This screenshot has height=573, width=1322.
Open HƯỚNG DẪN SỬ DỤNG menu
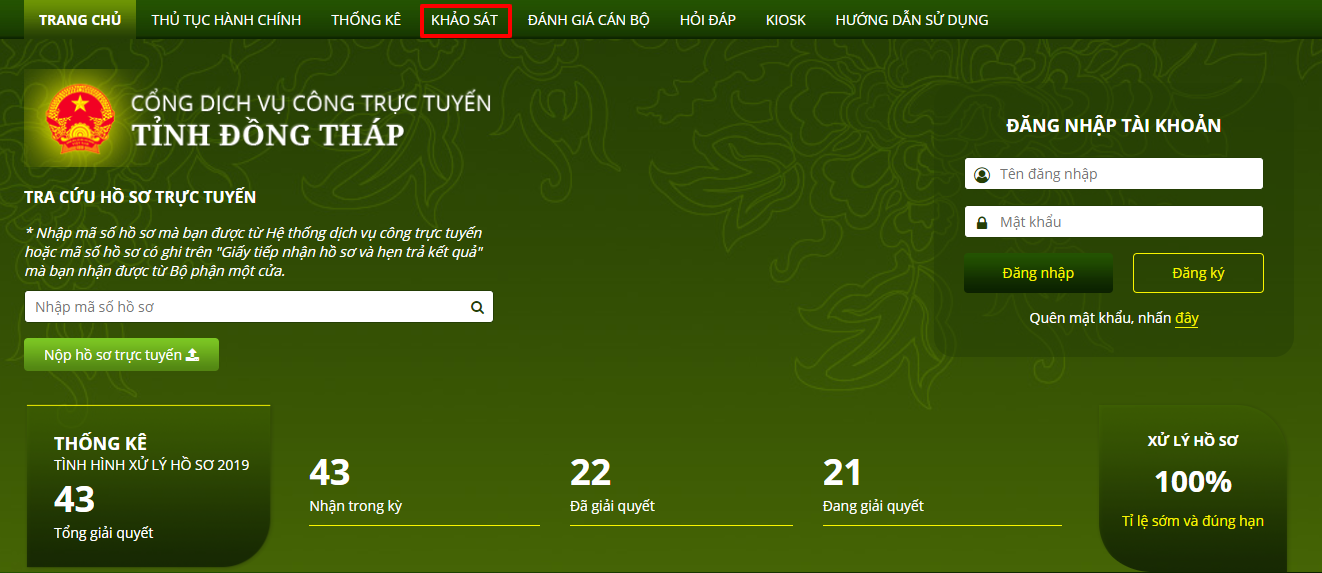tap(912, 20)
